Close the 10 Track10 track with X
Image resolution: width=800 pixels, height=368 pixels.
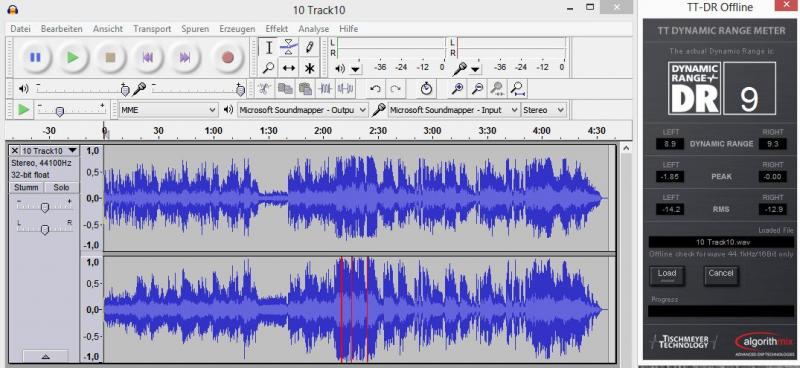pyautogui.click(x=15, y=151)
